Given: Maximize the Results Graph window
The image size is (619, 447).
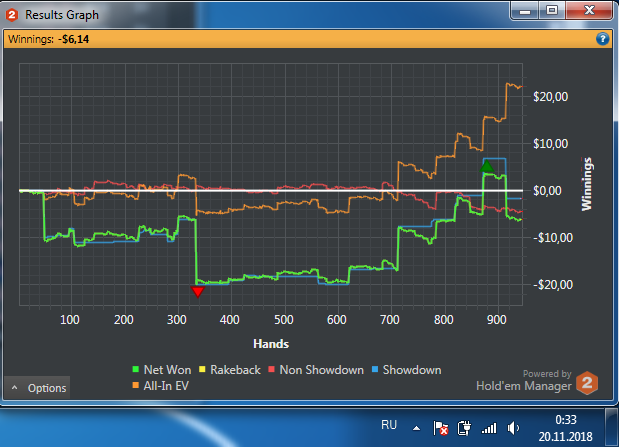Looking at the screenshot, I should point(552,11).
